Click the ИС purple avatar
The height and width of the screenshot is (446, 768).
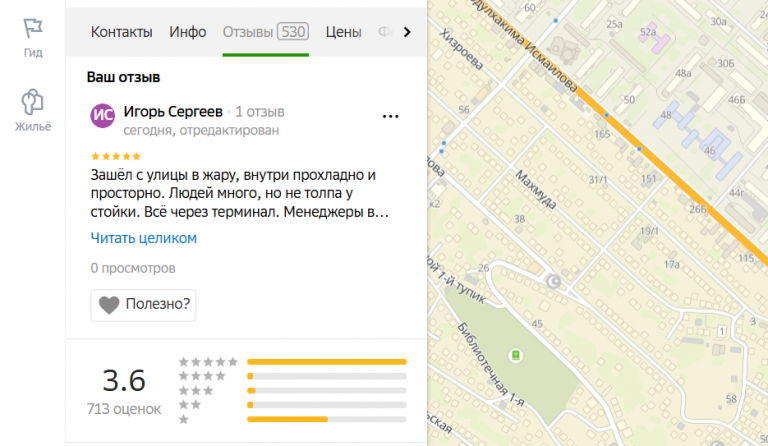pyautogui.click(x=102, y=116)
